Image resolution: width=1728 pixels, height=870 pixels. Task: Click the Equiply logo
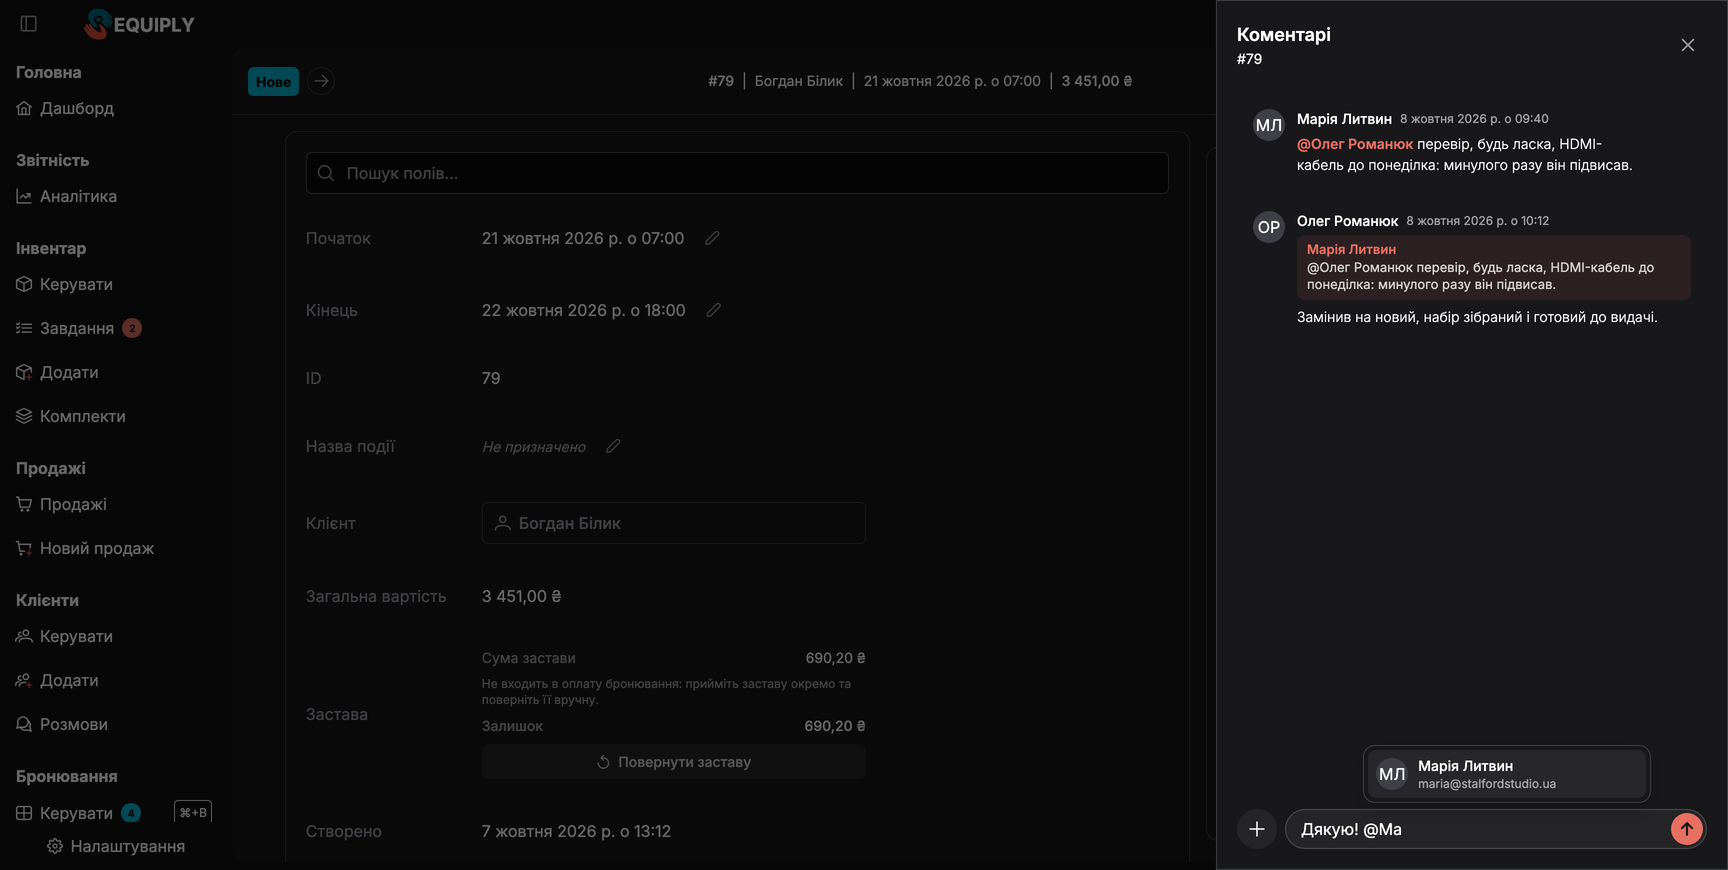click(x=140, y=24)
